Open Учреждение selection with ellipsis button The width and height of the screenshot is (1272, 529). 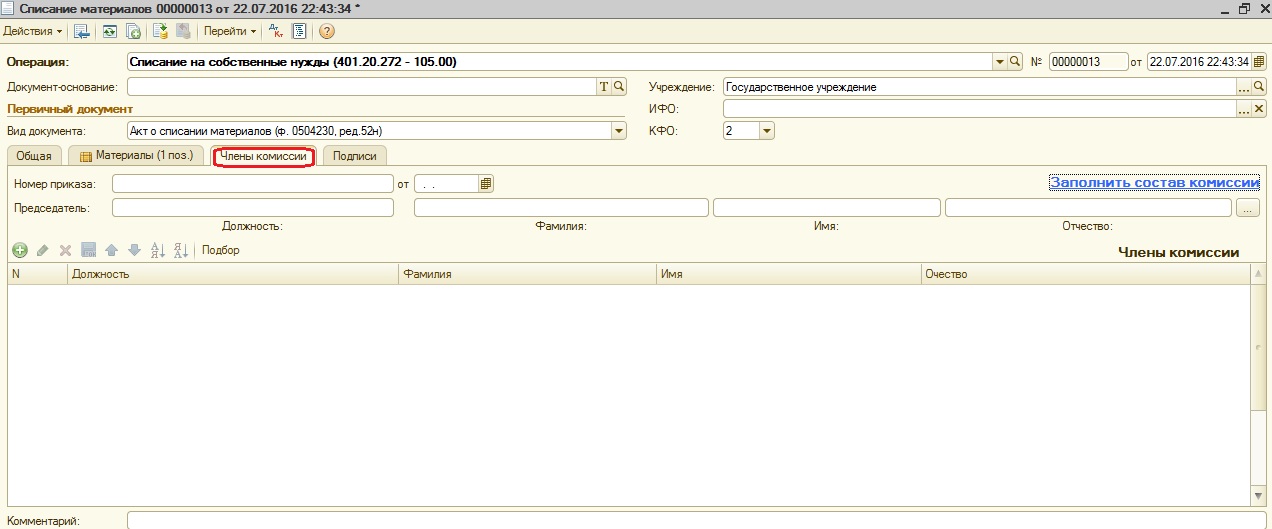1244,87
